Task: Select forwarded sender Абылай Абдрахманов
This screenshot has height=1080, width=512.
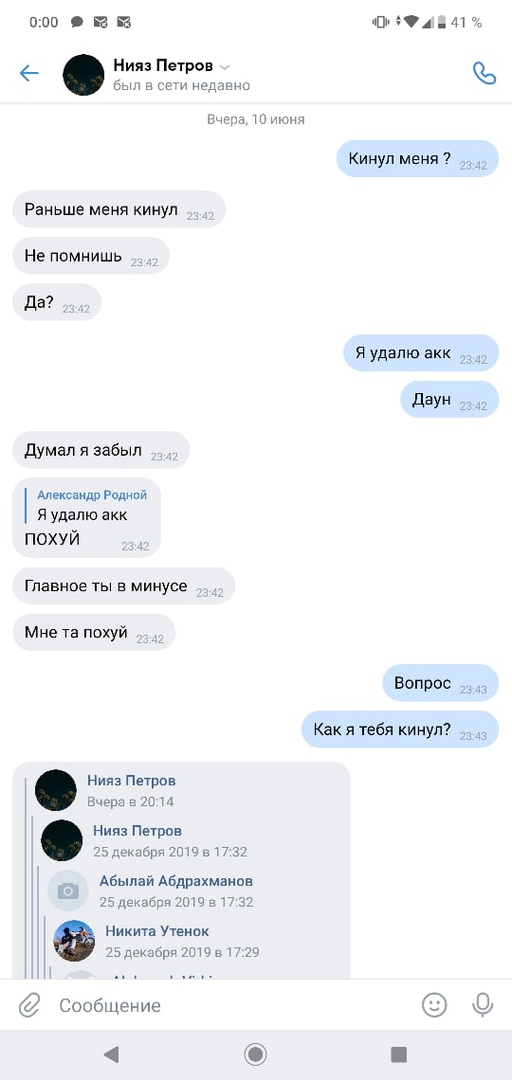Action: click(x=176, y=881)
